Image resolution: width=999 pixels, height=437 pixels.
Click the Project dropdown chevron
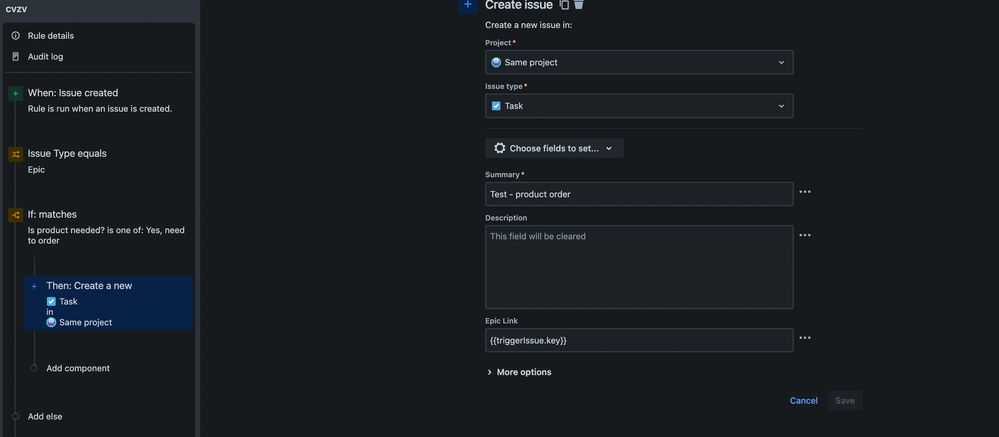coord(781,62)
